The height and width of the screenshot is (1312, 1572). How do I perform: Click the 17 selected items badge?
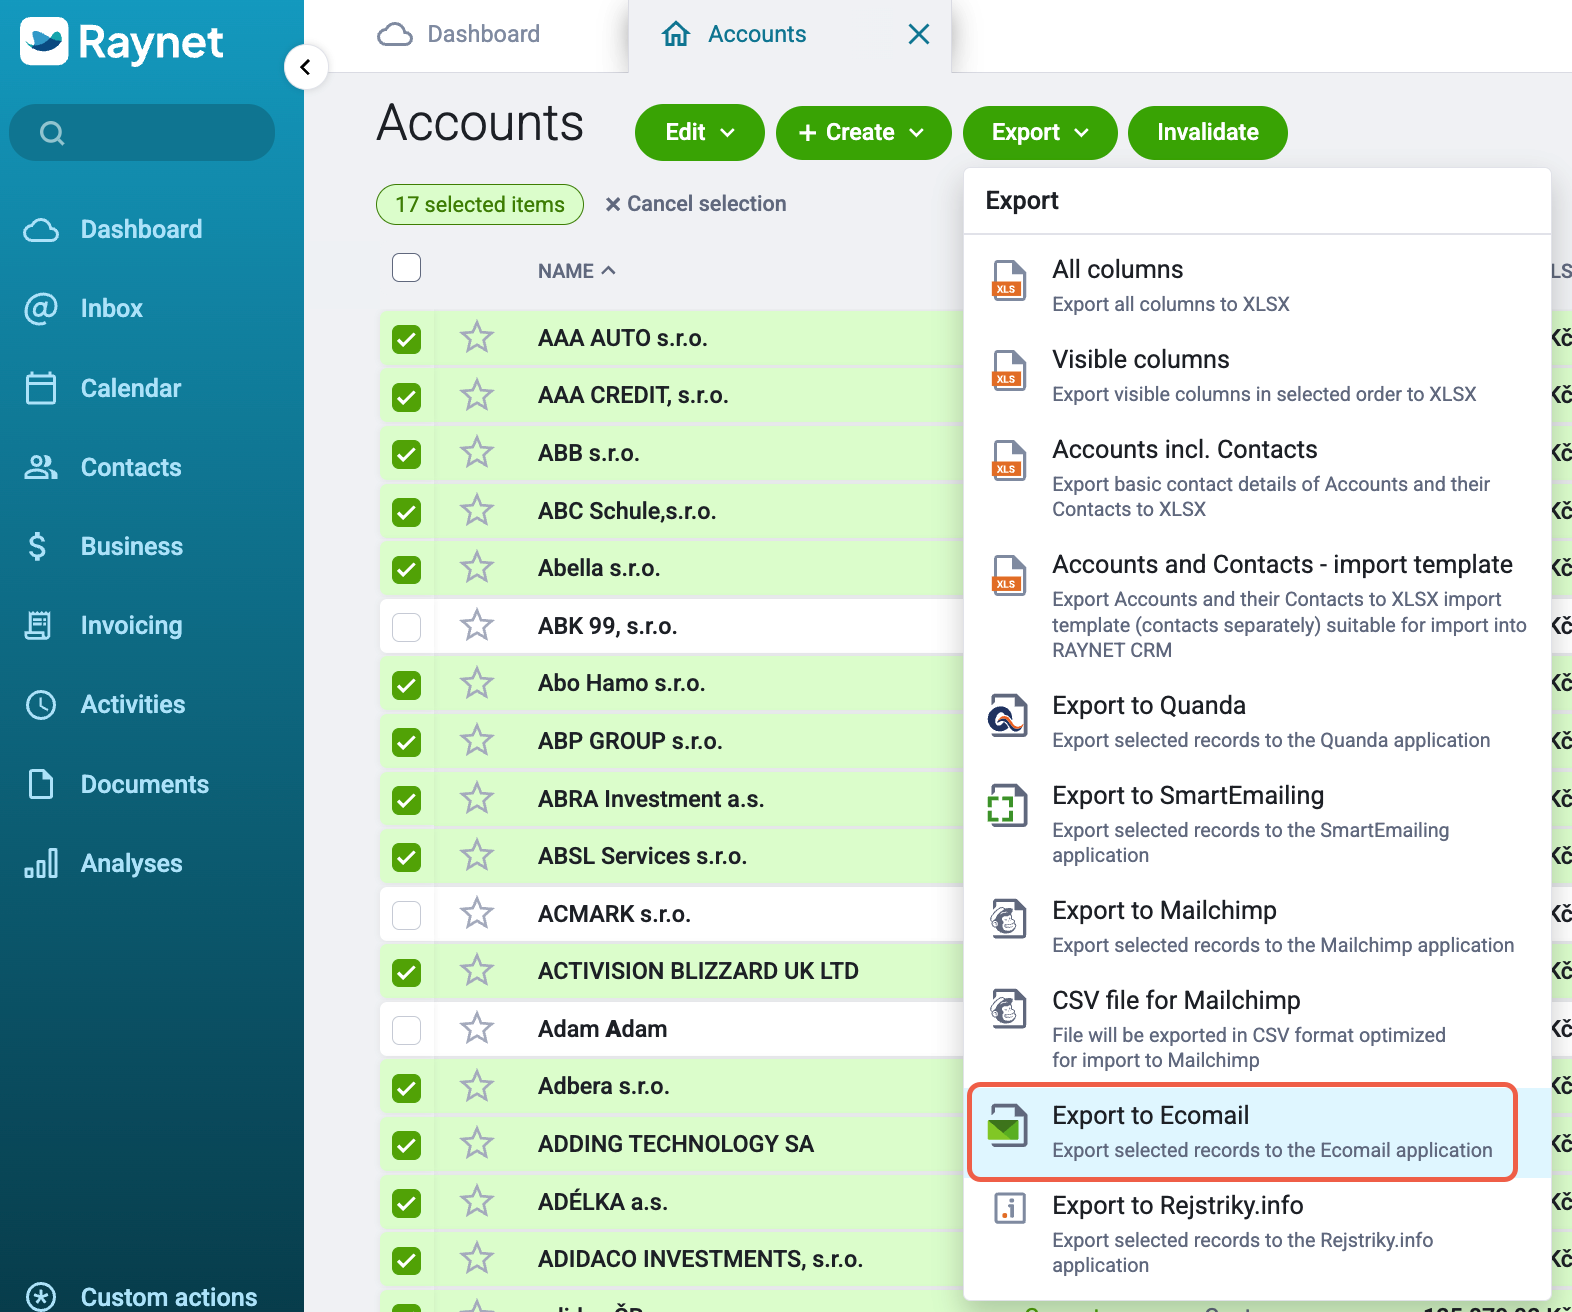480,204
